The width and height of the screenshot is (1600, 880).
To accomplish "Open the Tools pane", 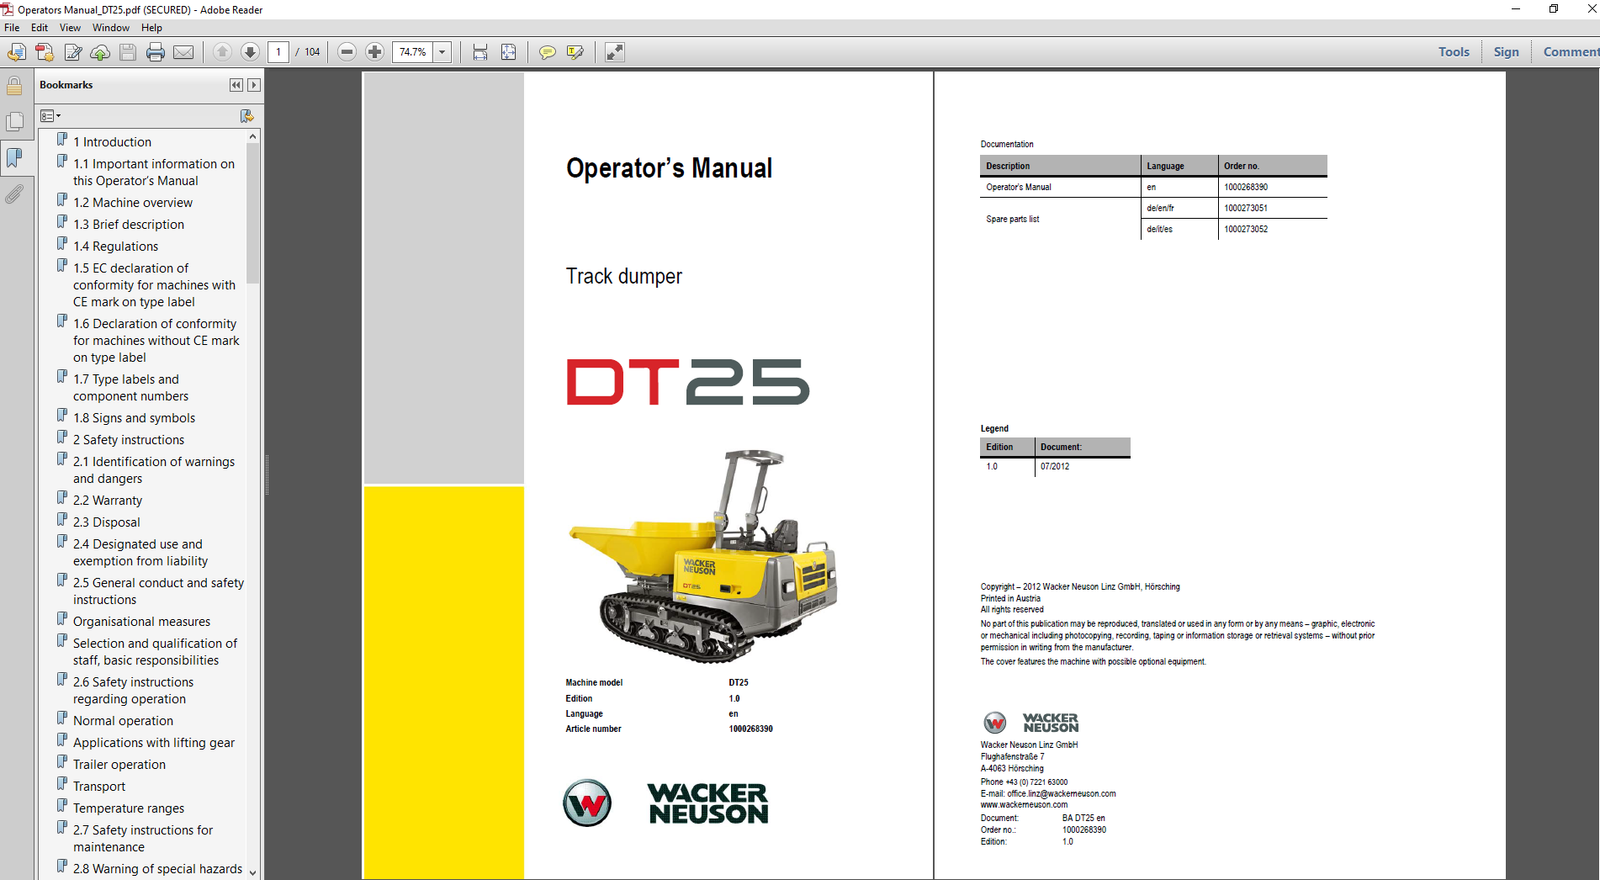I will pyautogui.click(x=1453, y=52).
